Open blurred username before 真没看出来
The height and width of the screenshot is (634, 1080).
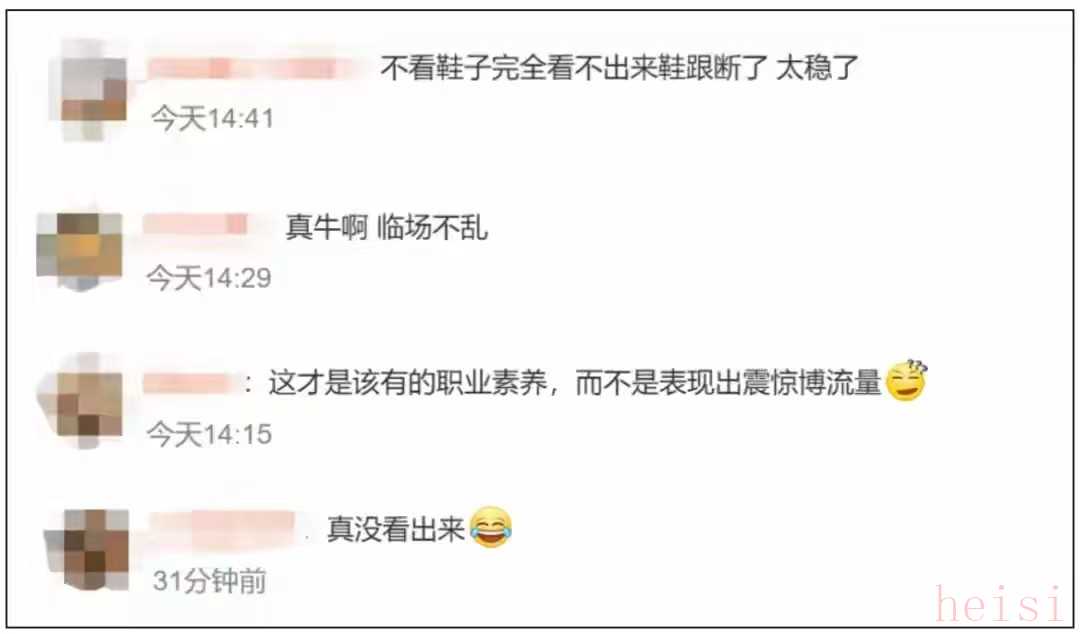point(225,529)
